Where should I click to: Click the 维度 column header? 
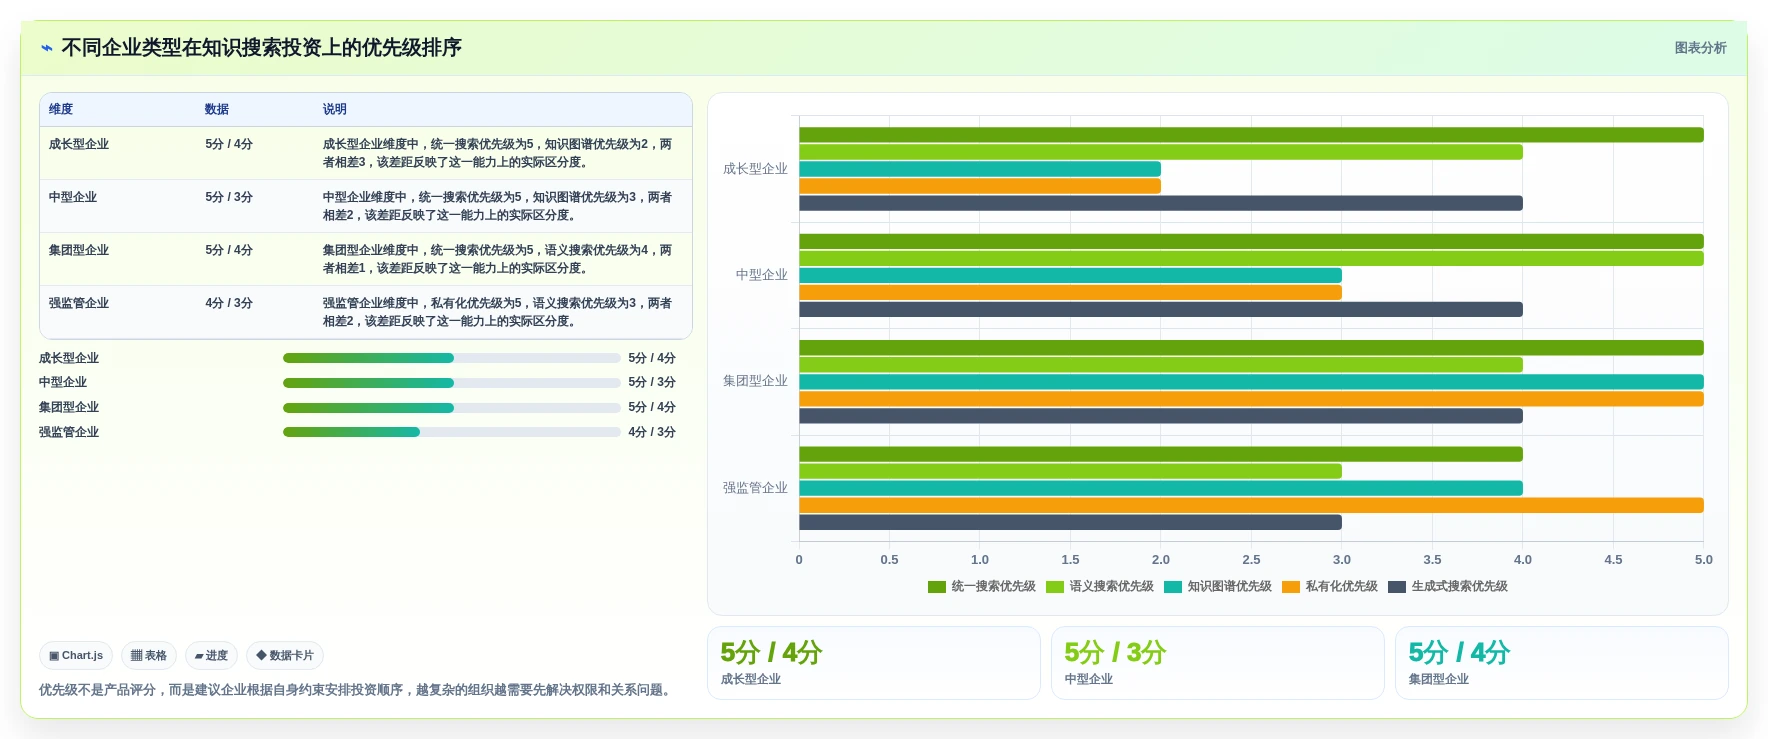(61, 110)
